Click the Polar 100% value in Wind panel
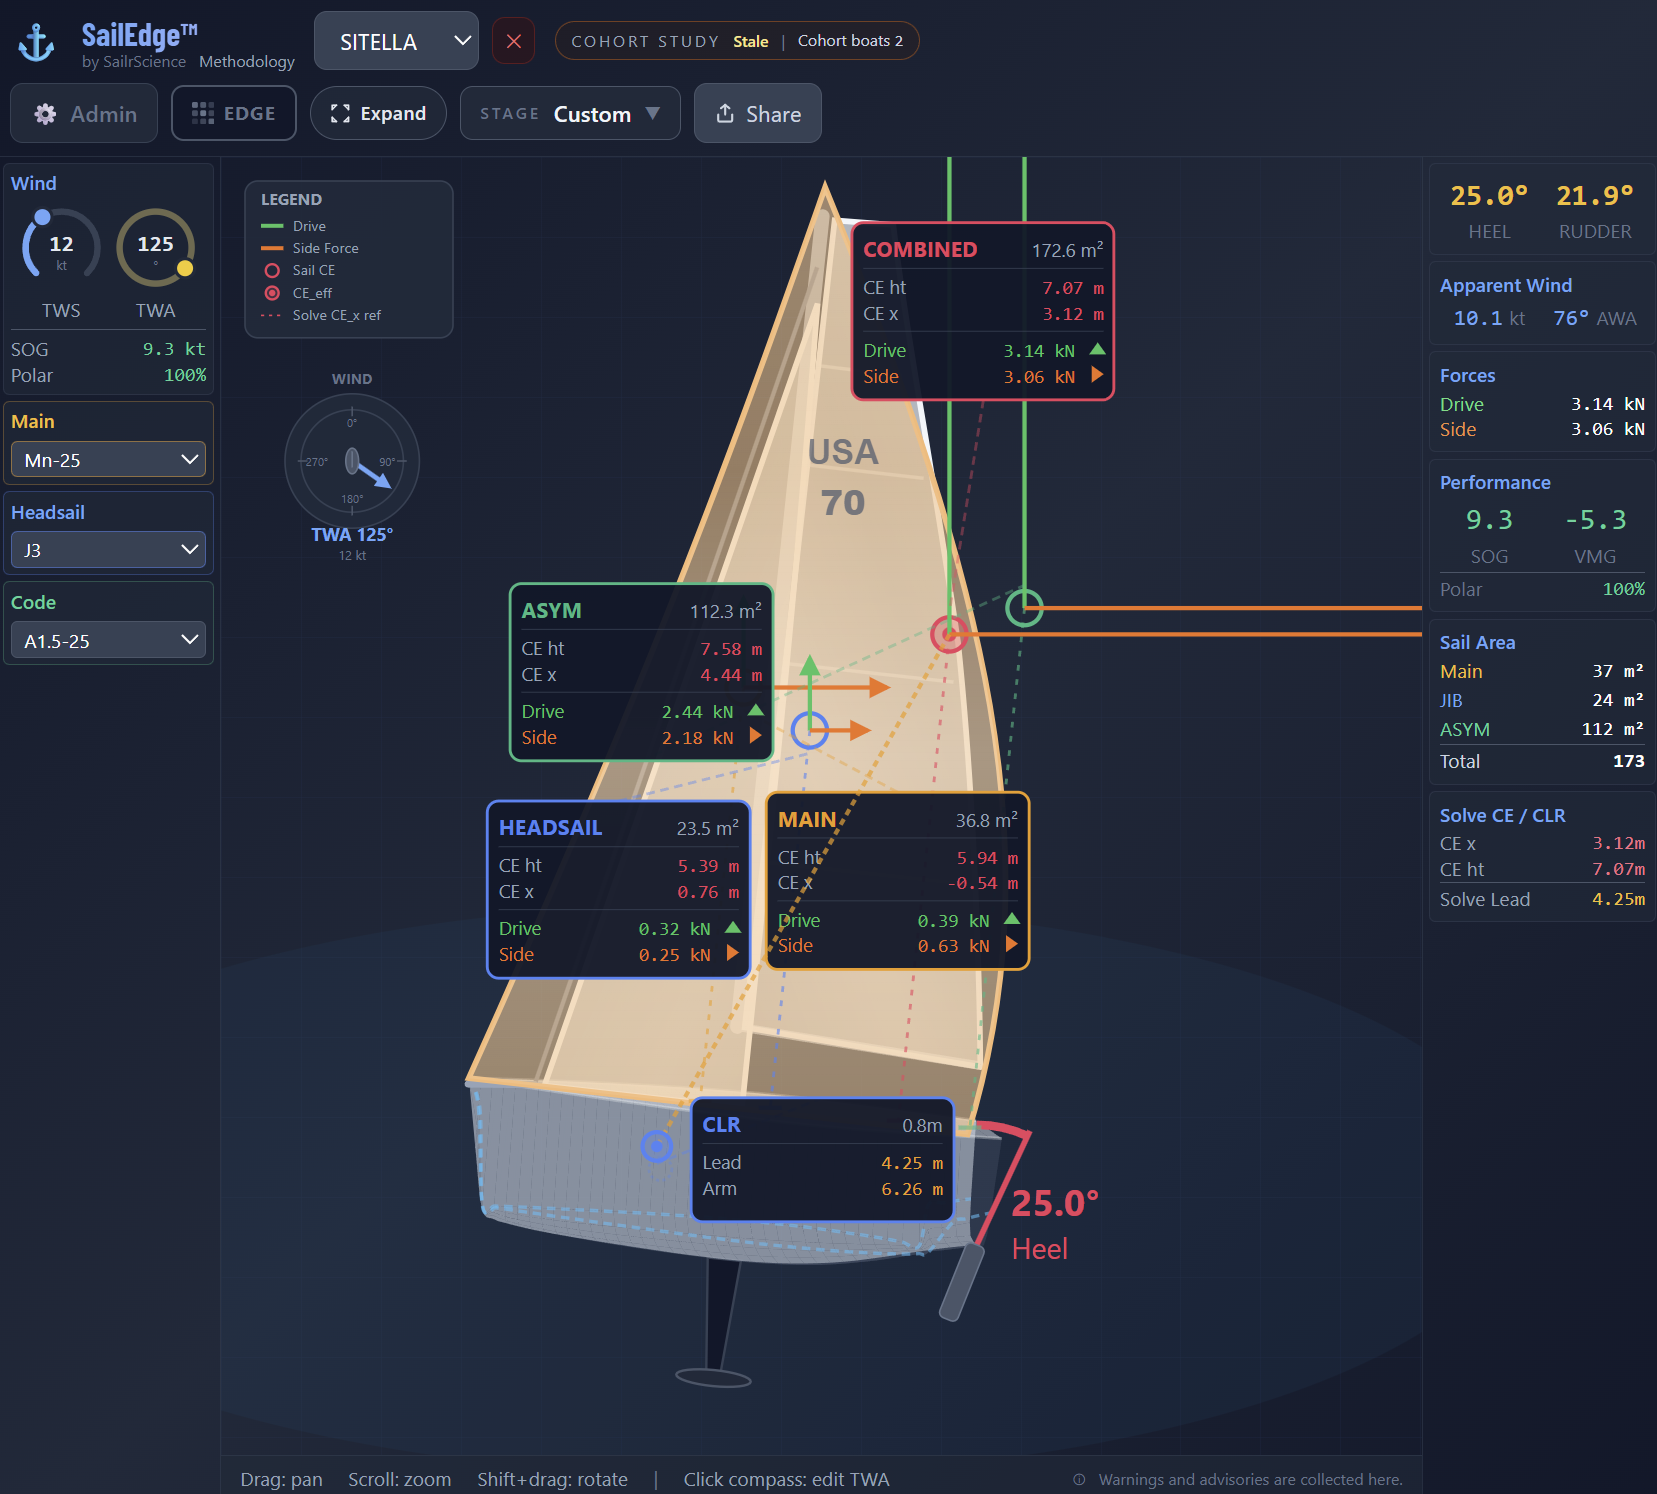Viewport: 1657px width, 1494px height. click(x=185, y=375)
